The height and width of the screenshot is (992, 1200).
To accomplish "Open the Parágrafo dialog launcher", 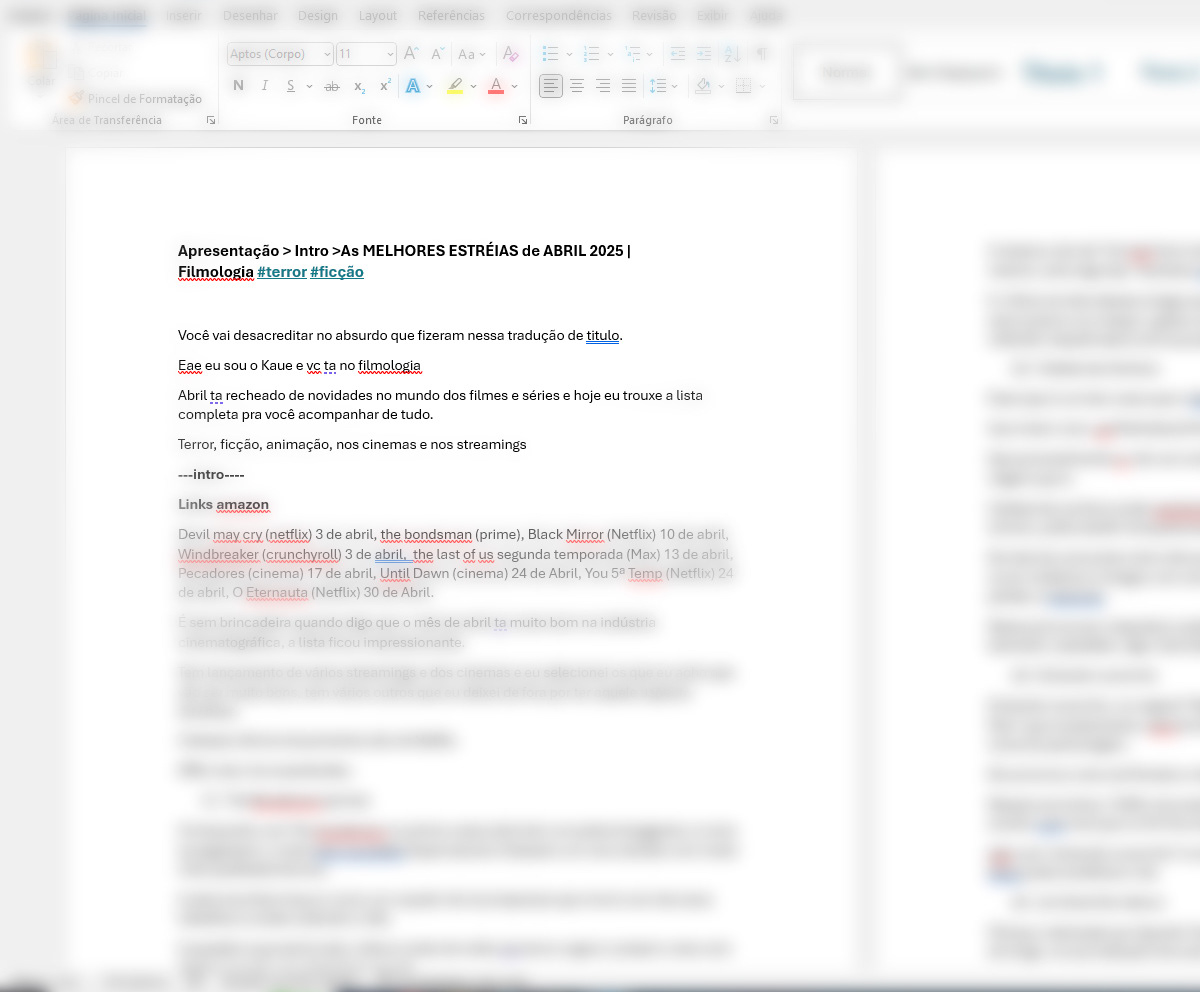I will 774,120.
